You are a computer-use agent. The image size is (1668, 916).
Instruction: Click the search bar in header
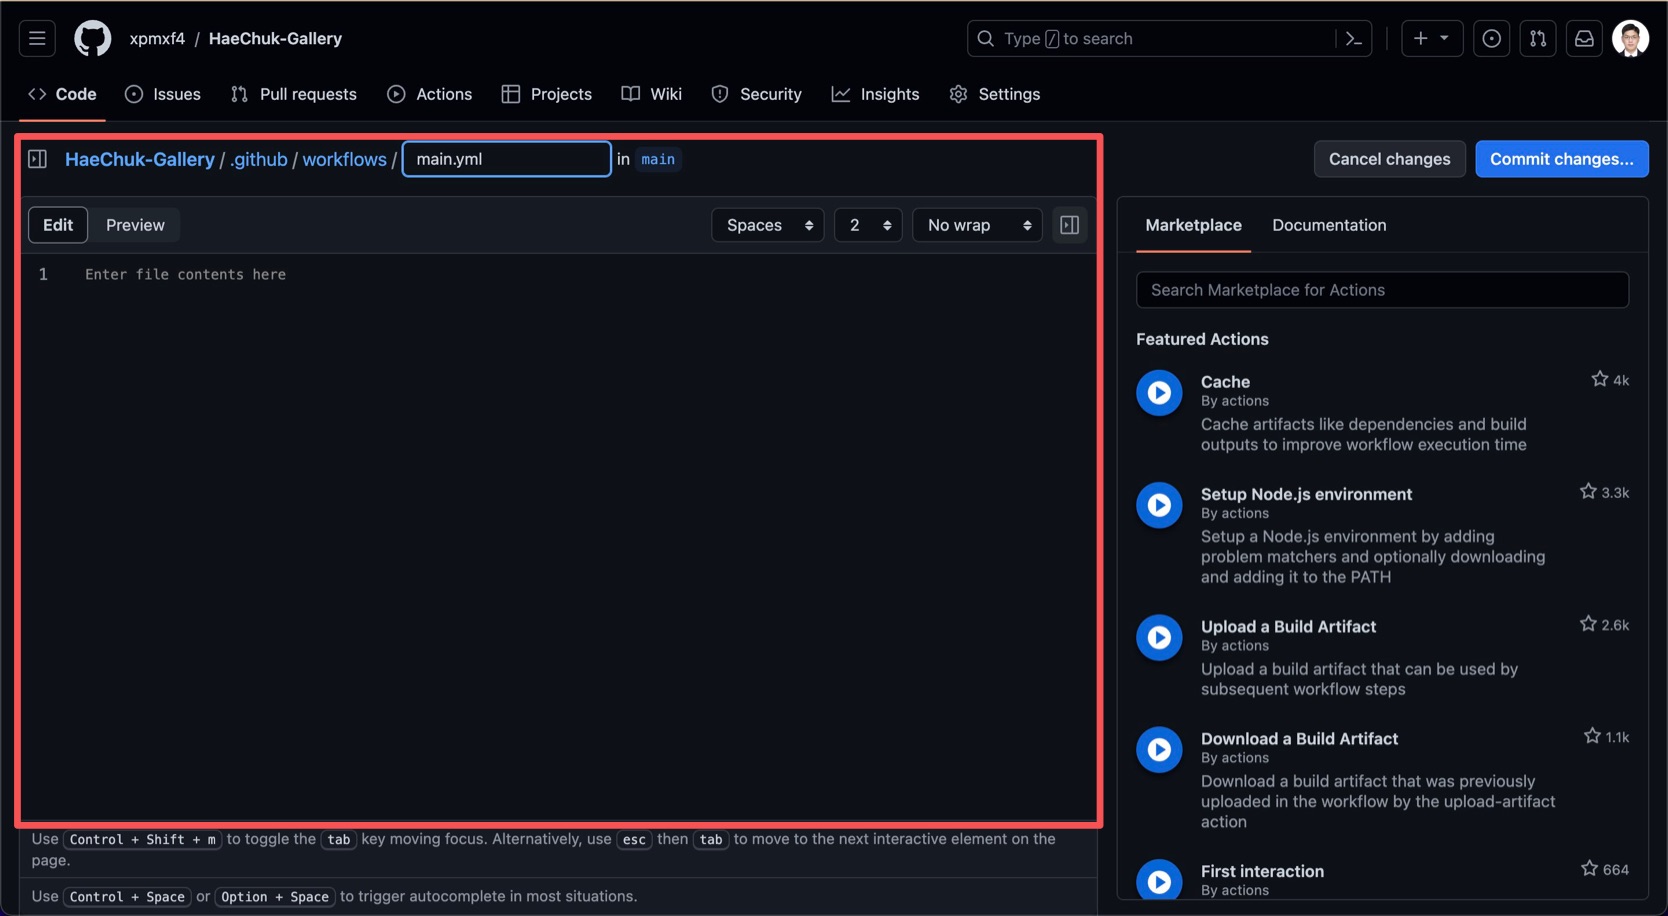[1169, 38]
